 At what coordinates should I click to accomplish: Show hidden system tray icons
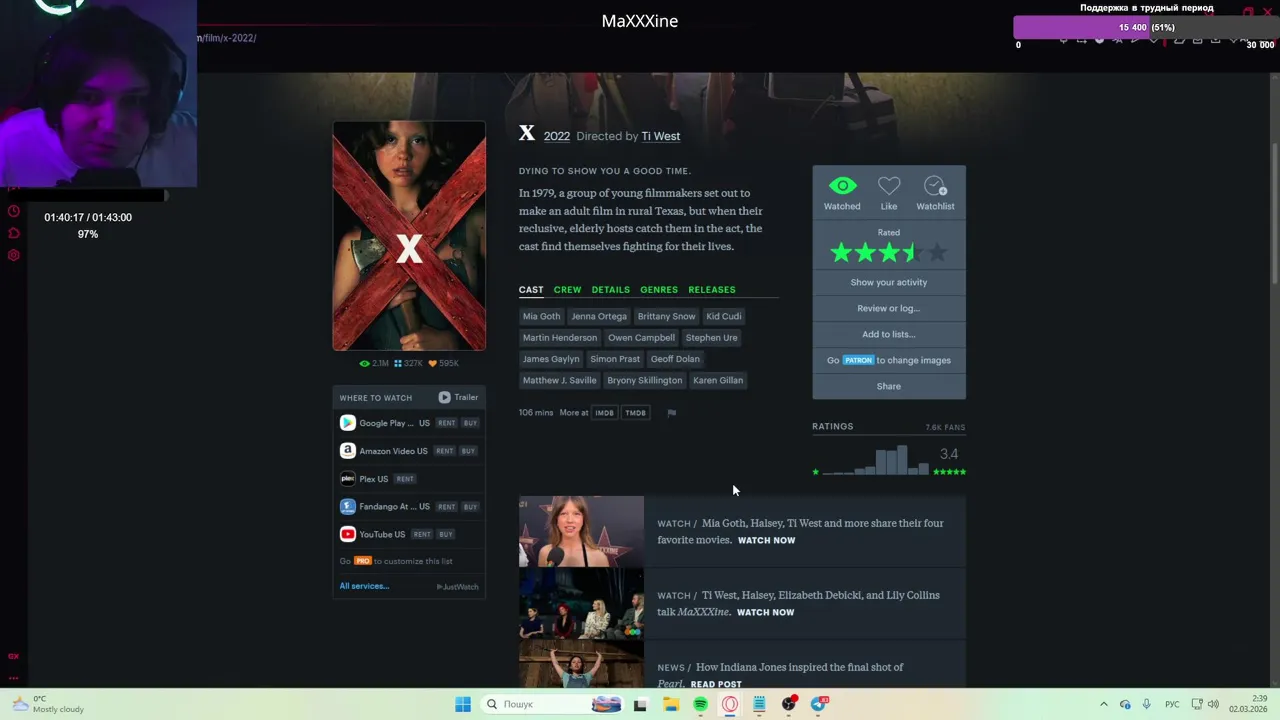click(1104, 704)
